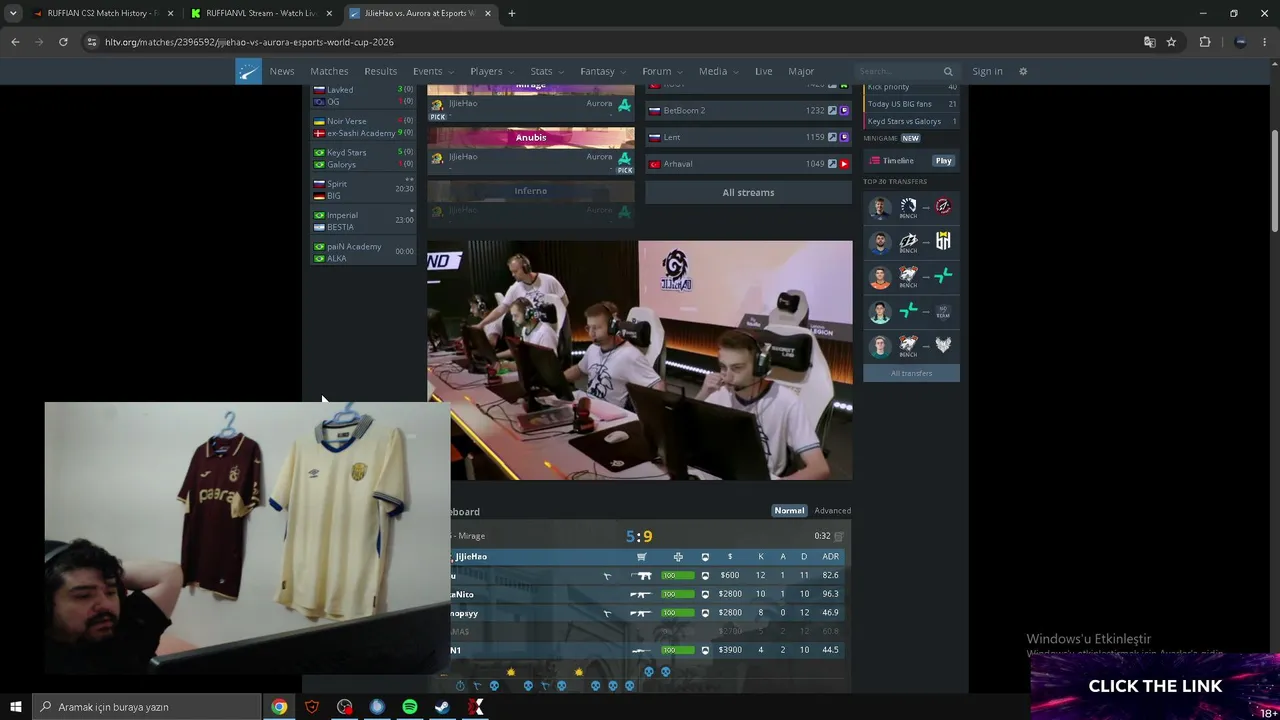Viewport: 1280px width, 720px height.
Task: Open external link icon for Arhaval stream
Action: click(x=832, y=164)
